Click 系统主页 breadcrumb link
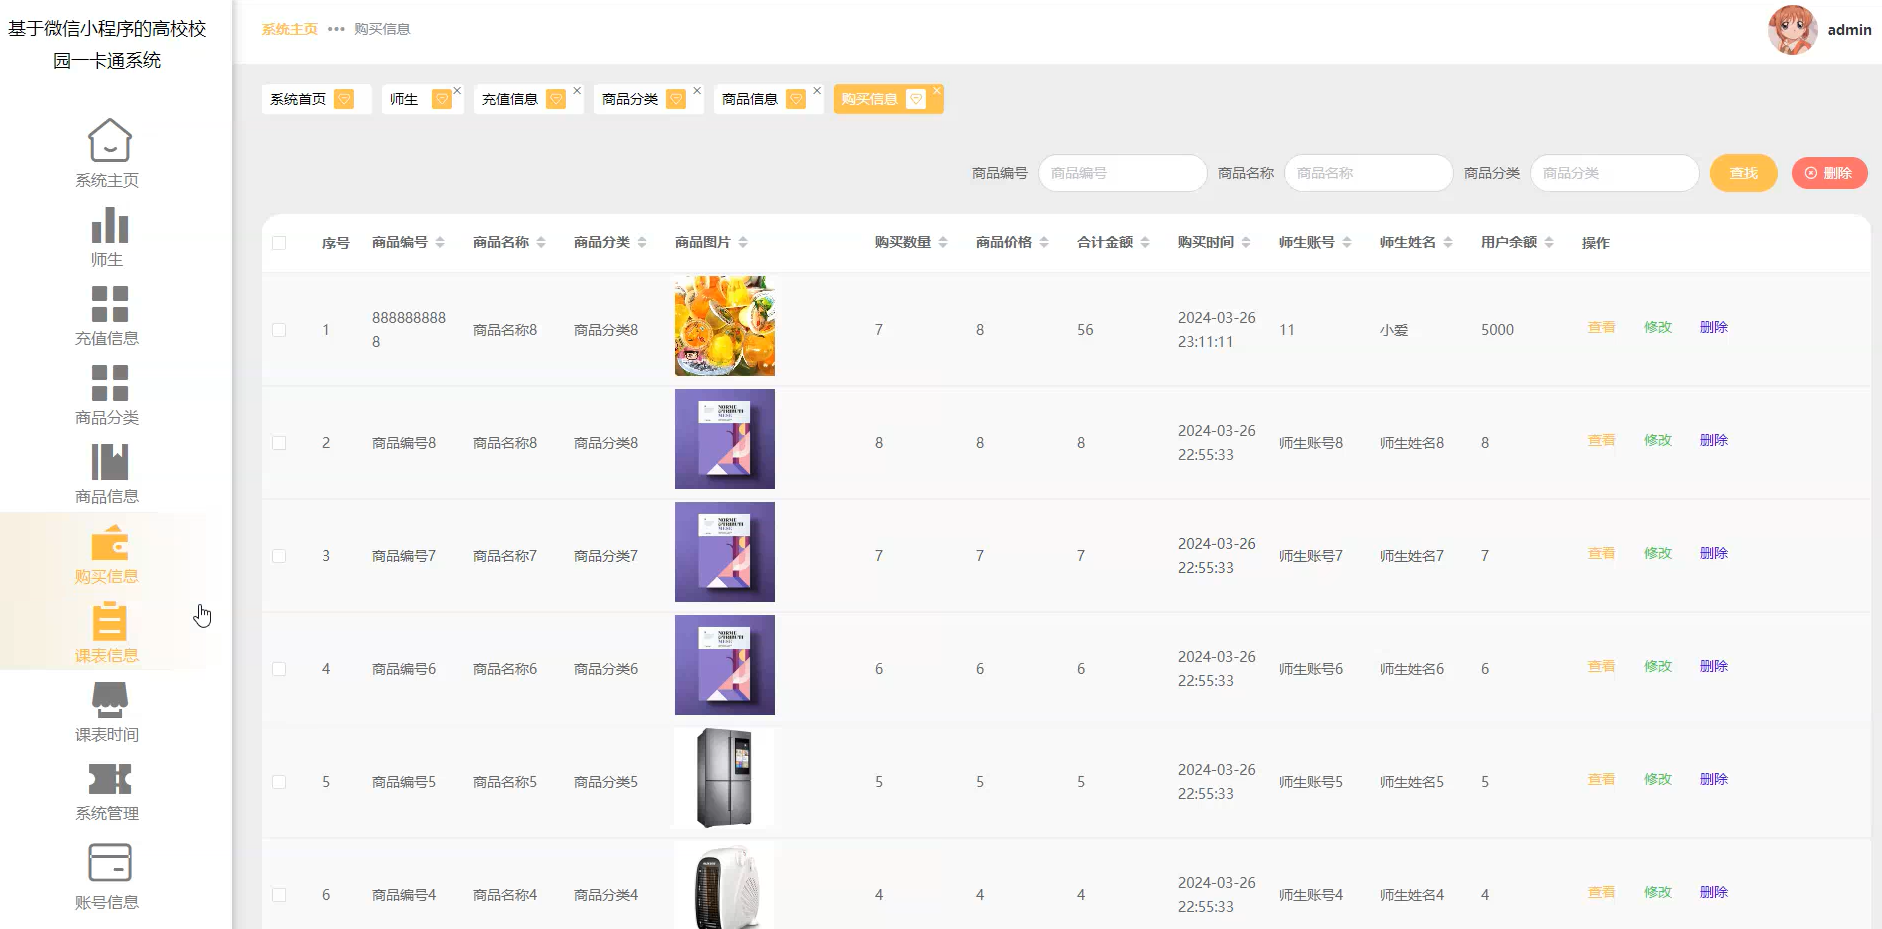 pyautogui.click(x=289, y=29)
